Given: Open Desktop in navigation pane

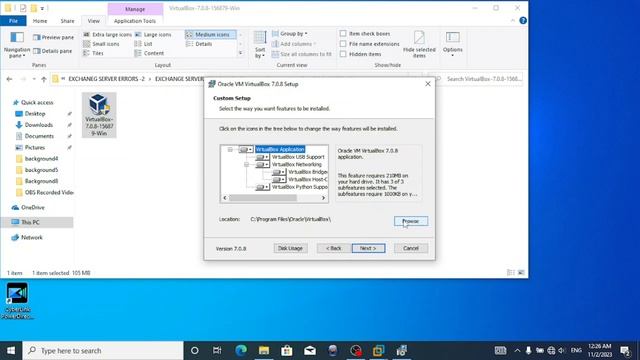Looking at the screenshot, I should (x=35, y=113).
